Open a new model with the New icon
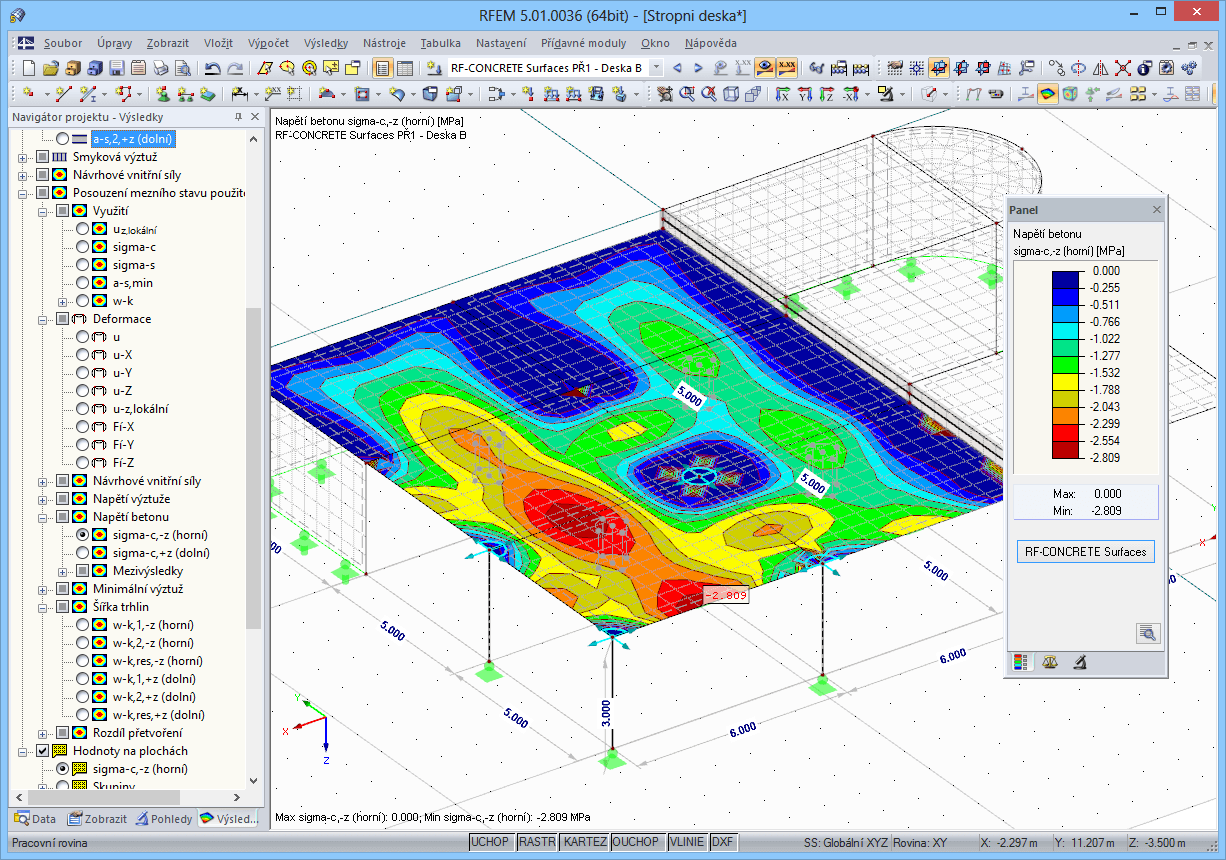The width and height of the screenshot is (1226, 860). click(x=26, y=67)
